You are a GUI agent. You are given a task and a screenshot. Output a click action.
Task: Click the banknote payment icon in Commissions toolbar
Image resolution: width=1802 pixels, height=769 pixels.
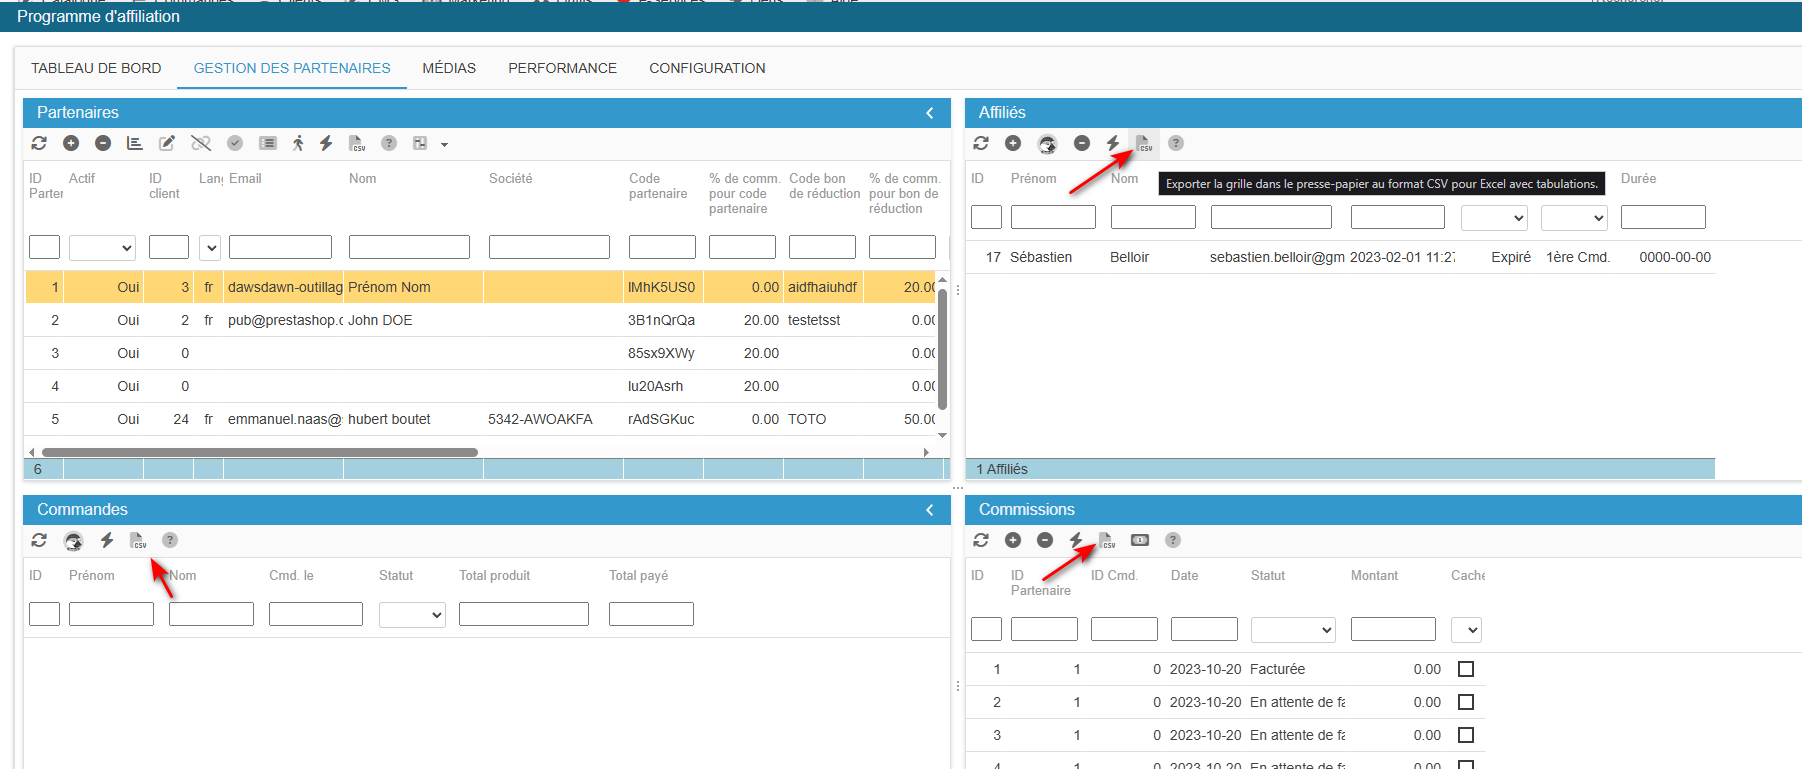[x=1140, y=540]
